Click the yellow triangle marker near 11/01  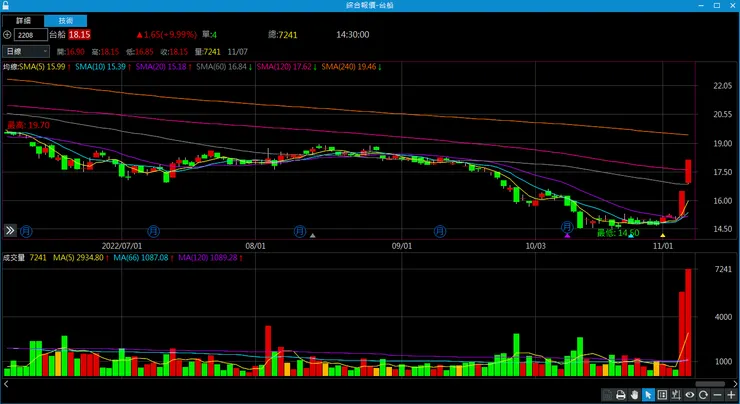pyautogui.click(x=663, y=235)
